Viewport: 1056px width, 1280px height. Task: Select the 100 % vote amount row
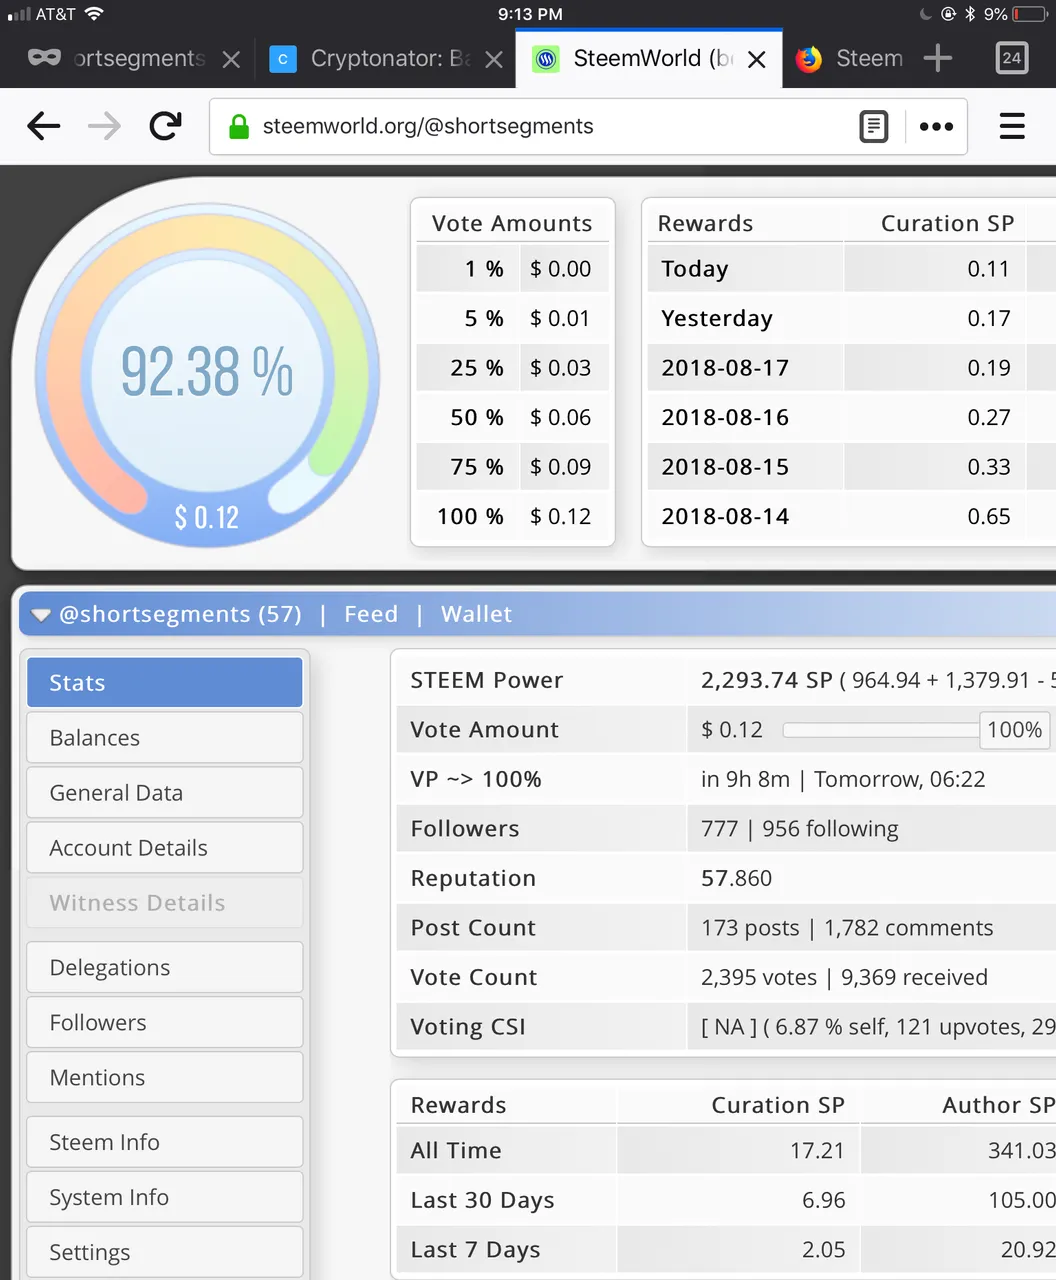[512, 516]
